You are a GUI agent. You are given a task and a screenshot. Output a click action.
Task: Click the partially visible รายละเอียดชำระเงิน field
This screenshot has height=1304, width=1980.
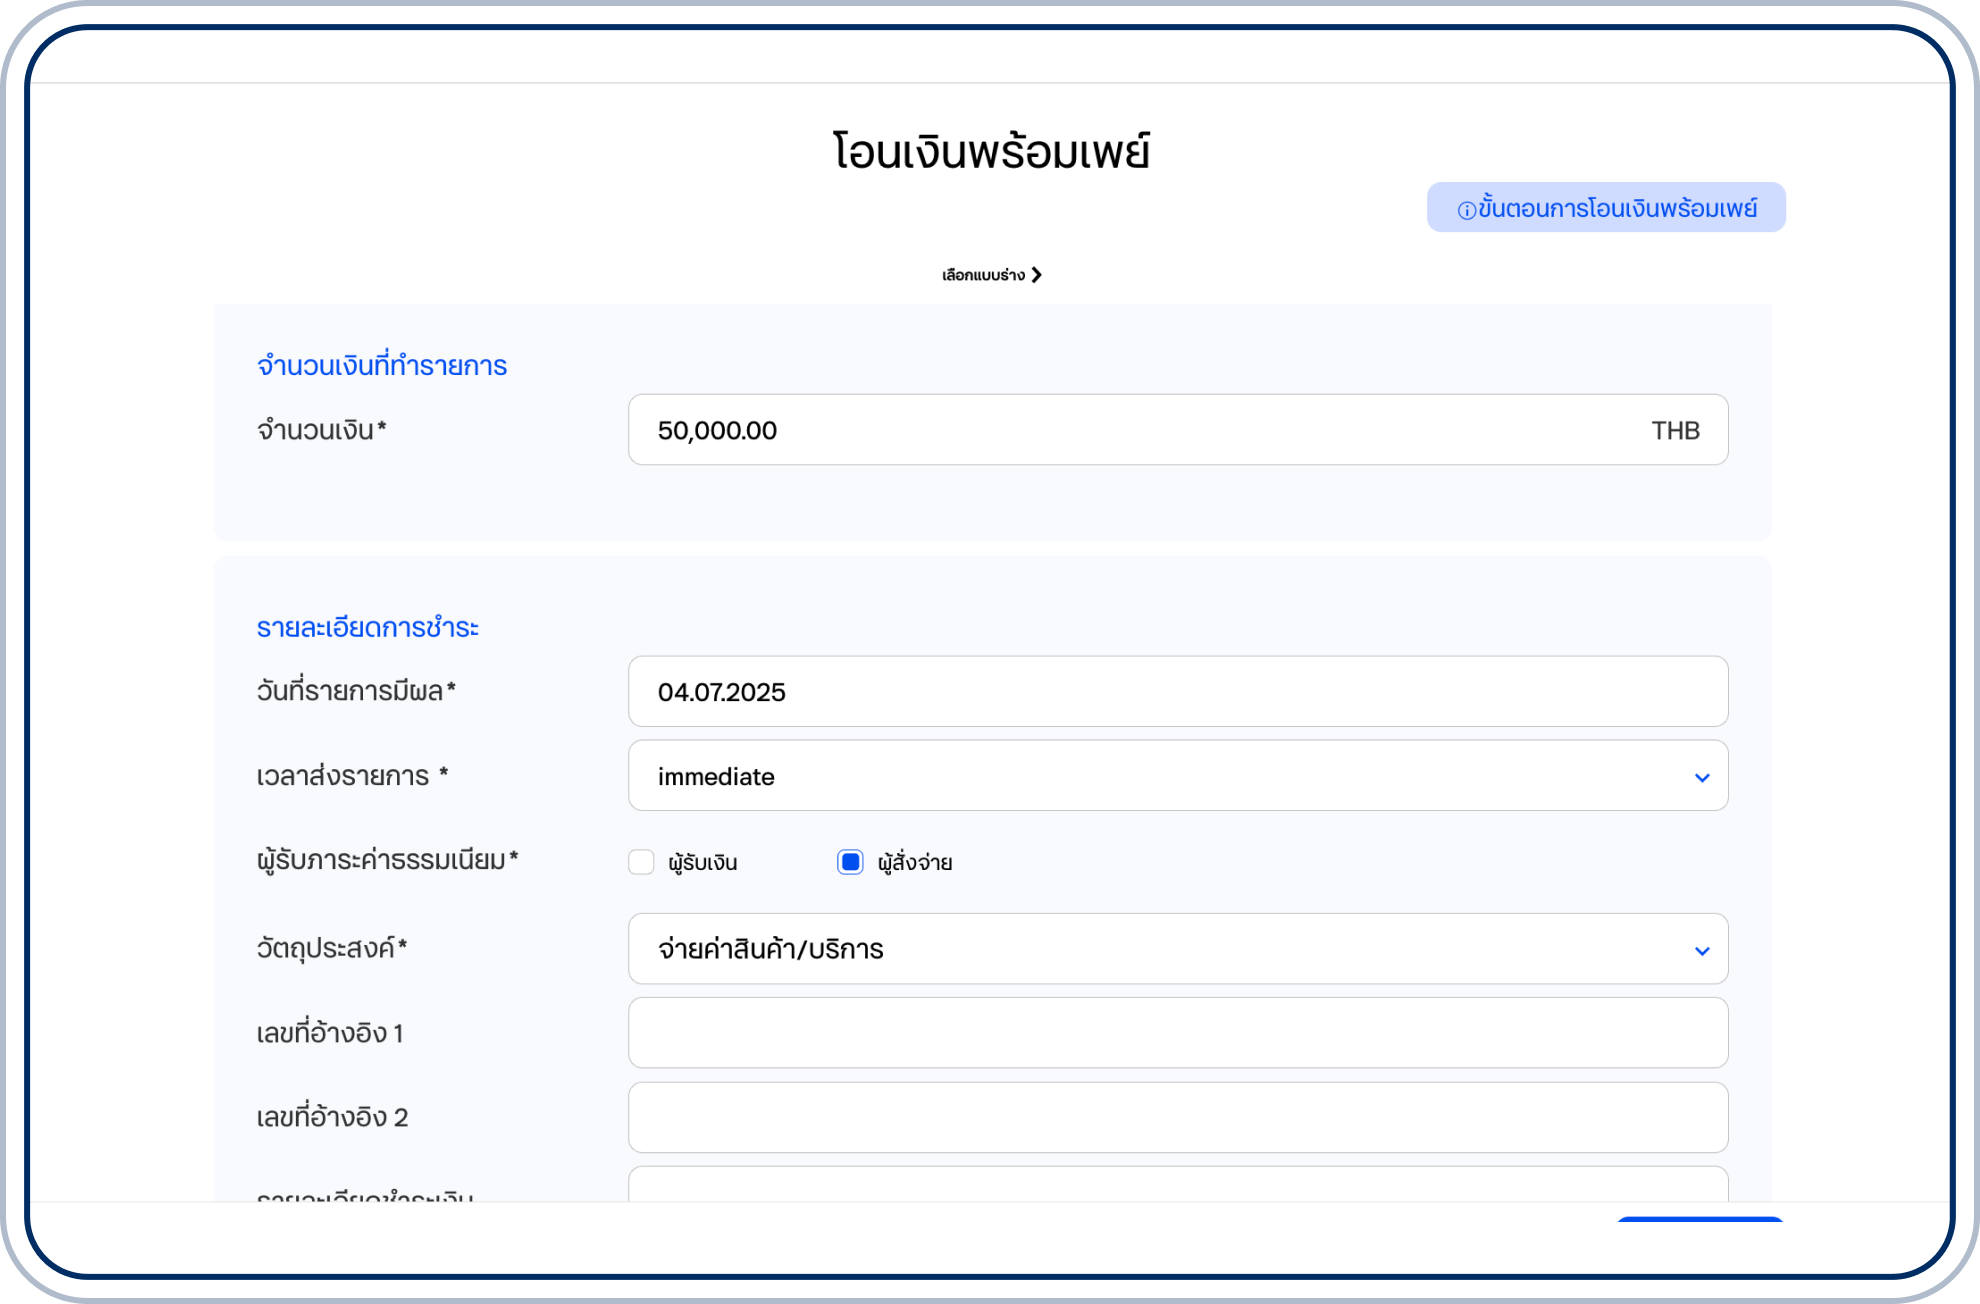click(1176, 1185)
